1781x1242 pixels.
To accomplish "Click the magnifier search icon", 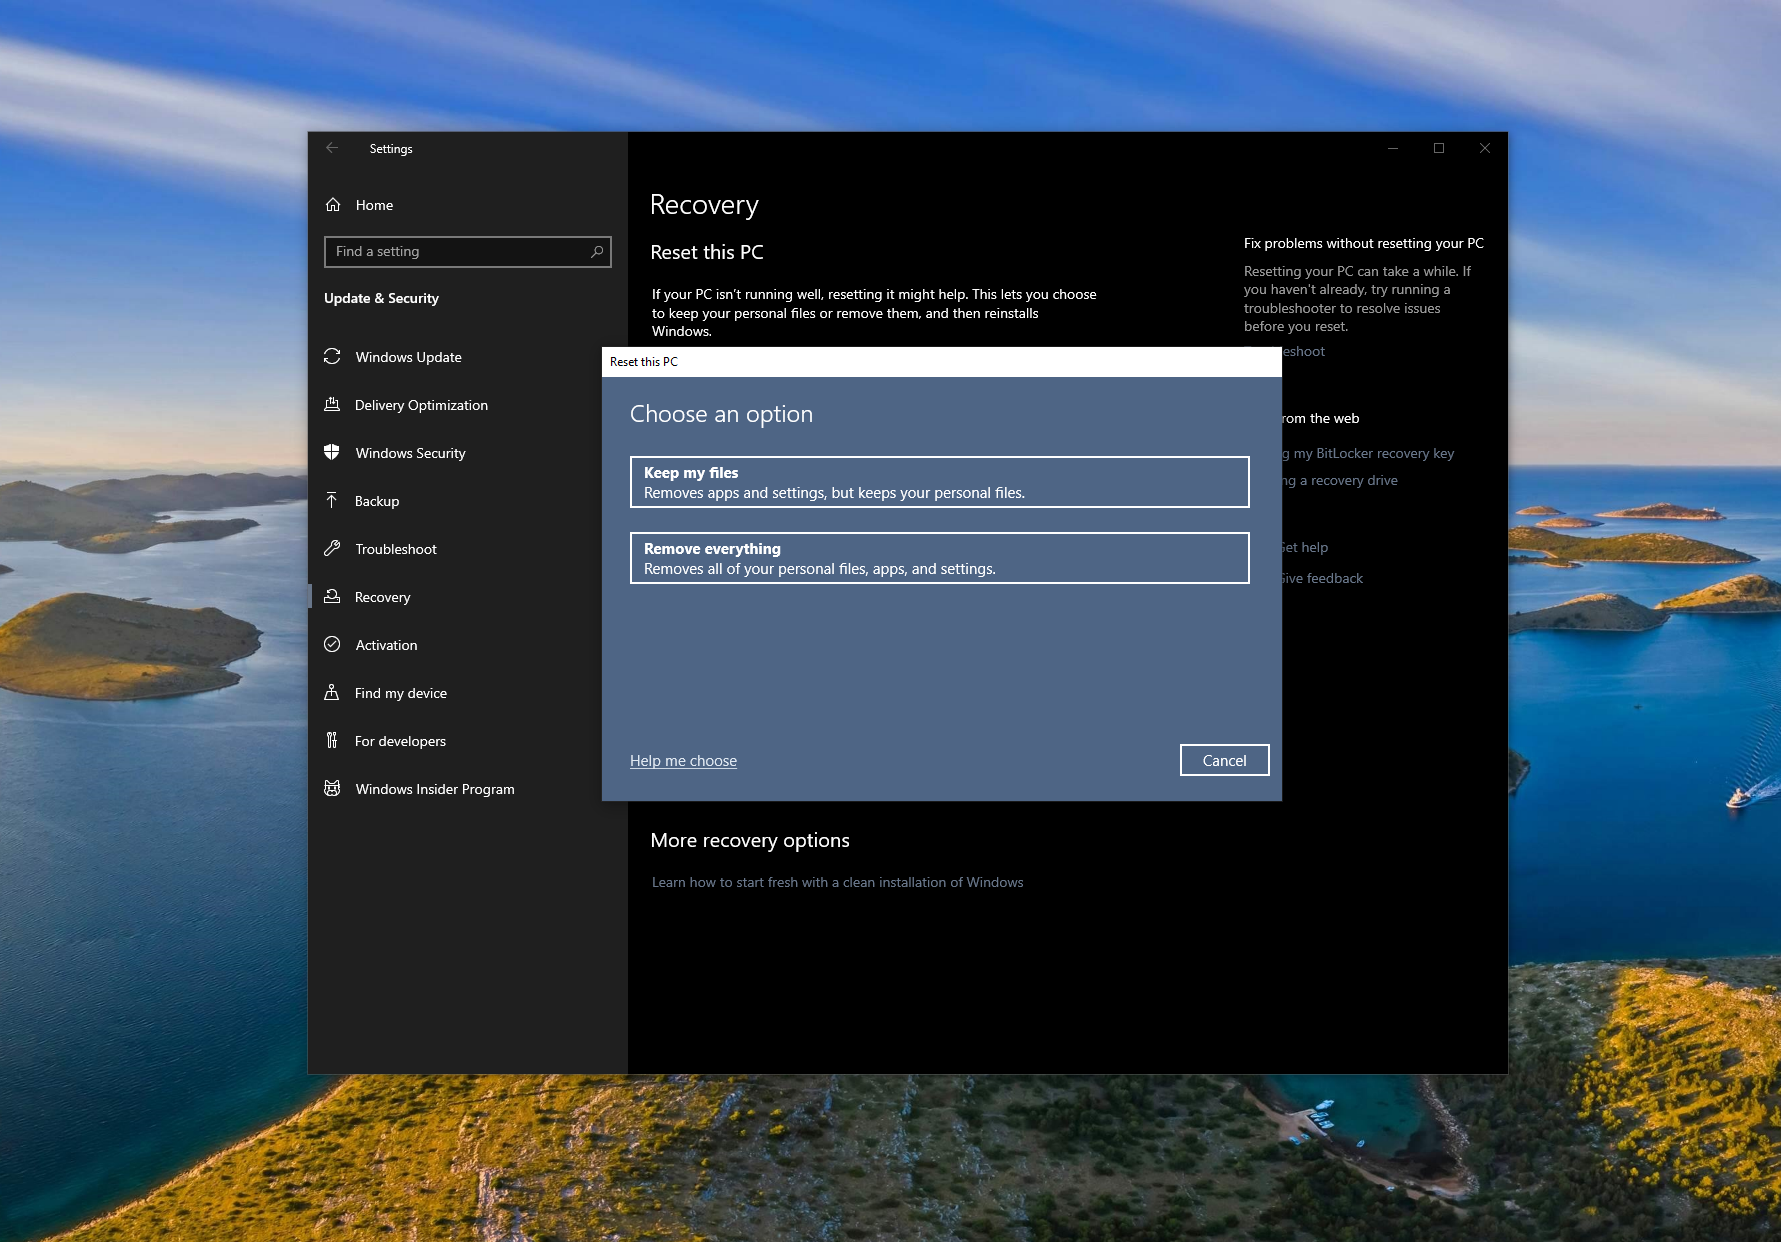I will pos(597,251).
